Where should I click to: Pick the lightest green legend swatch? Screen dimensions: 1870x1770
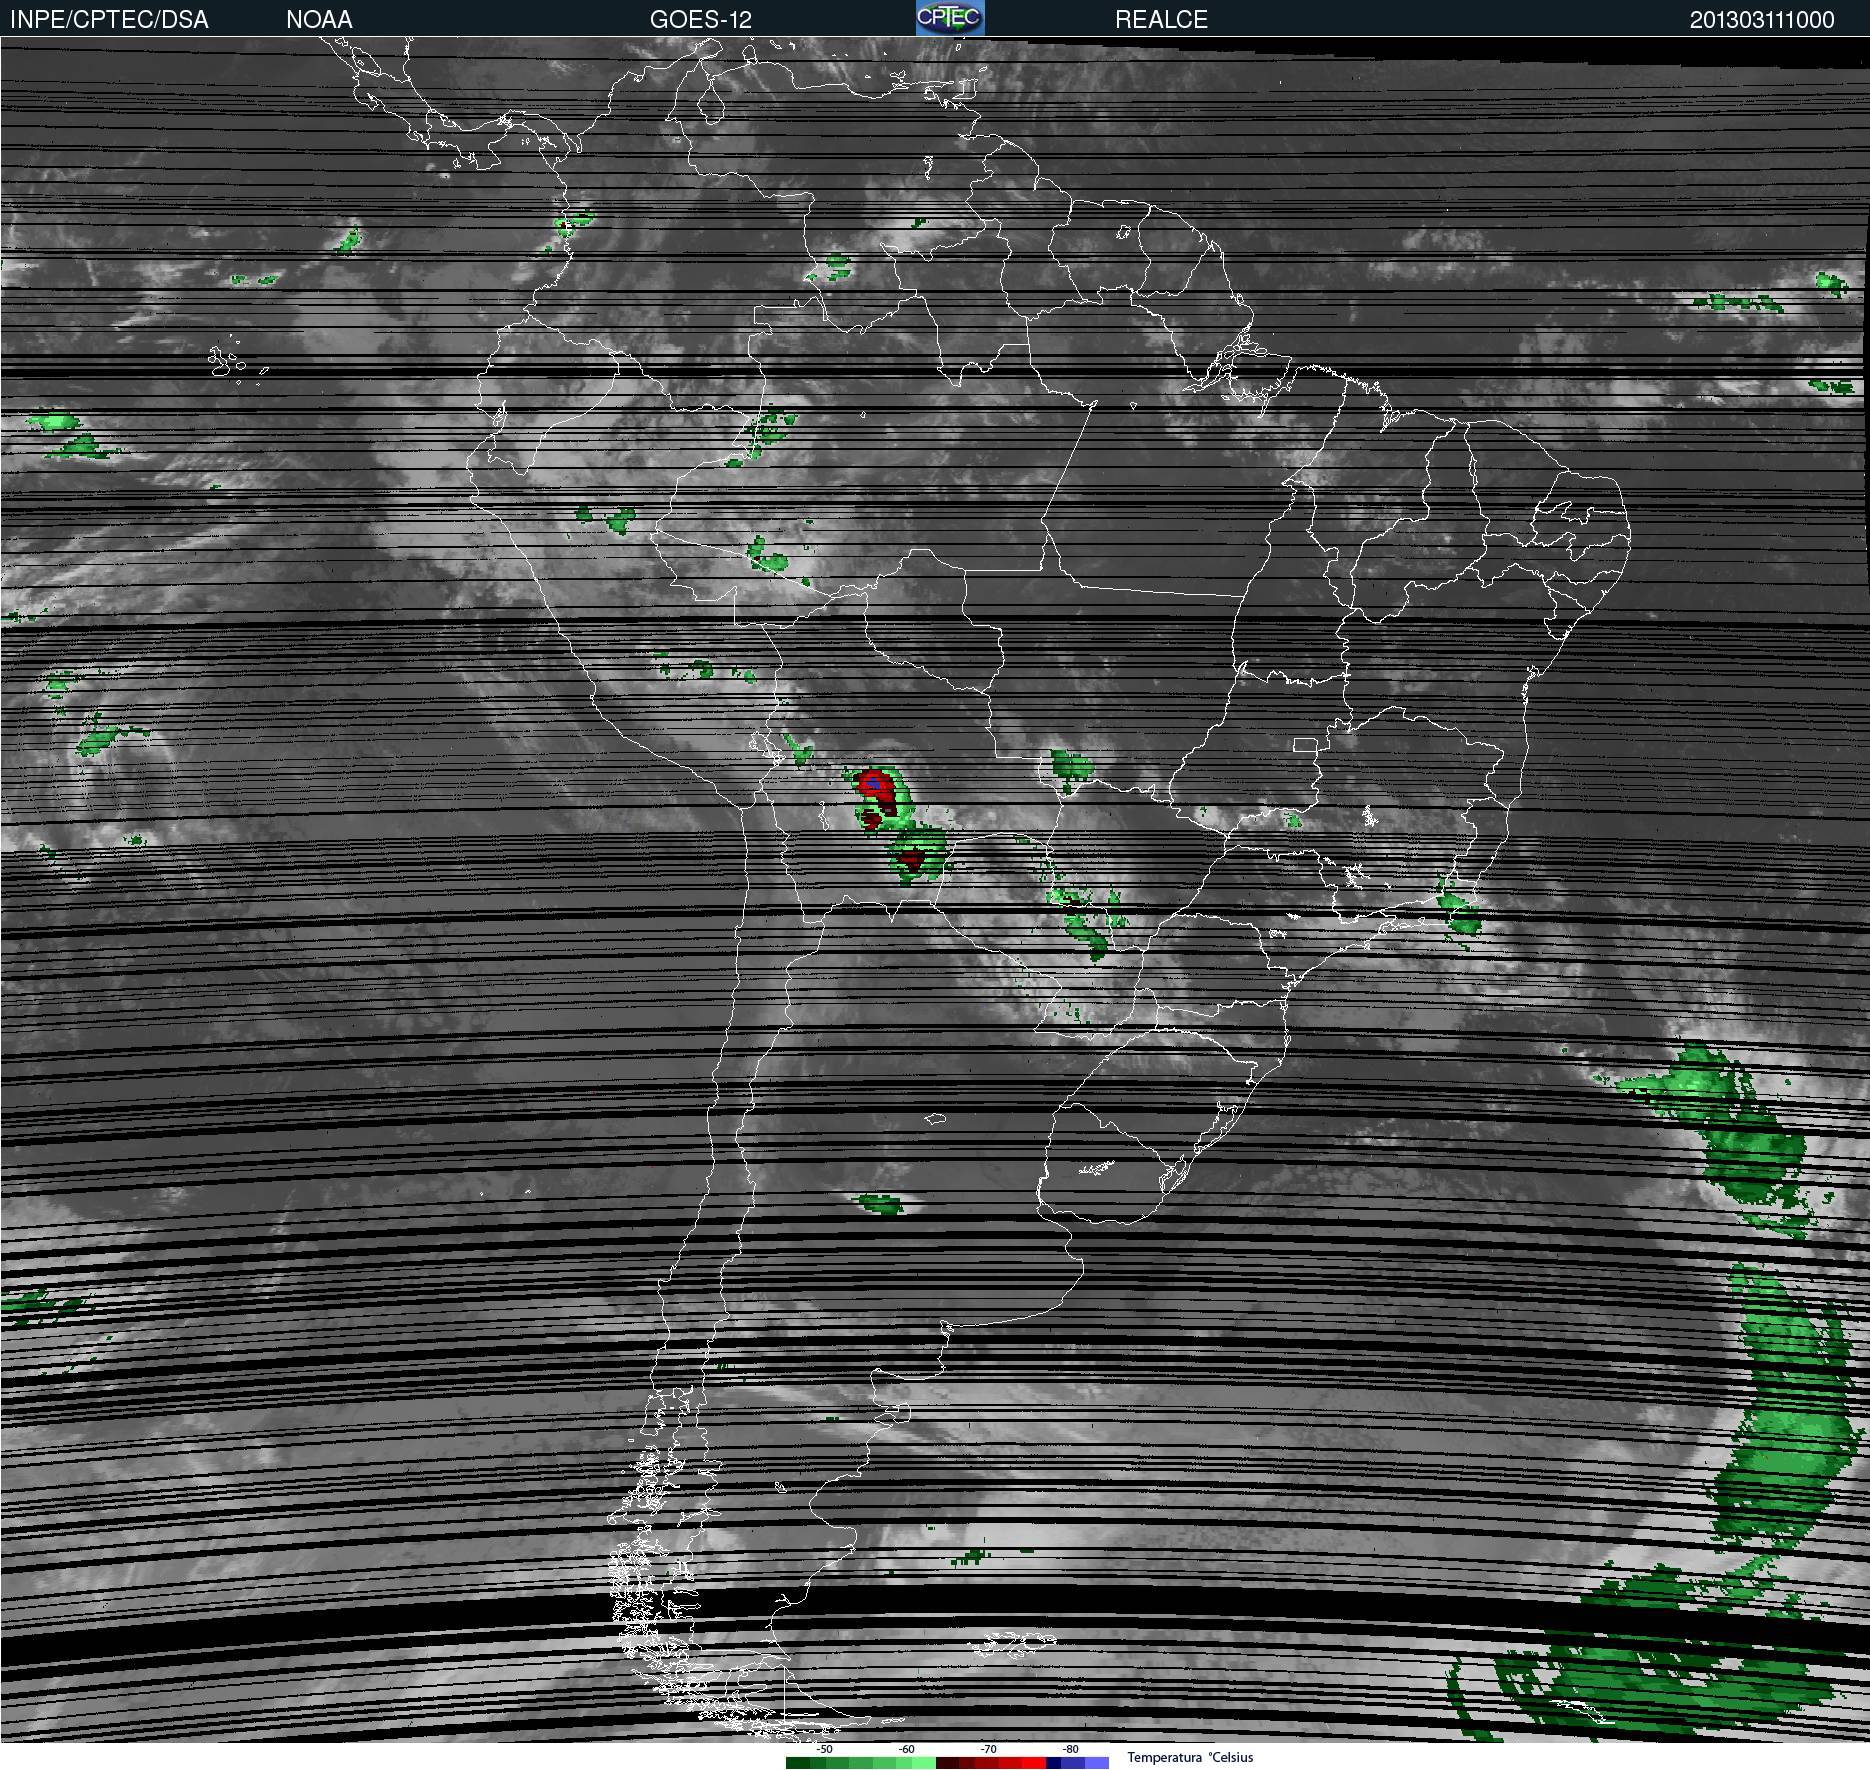(x=924, y=1763)
